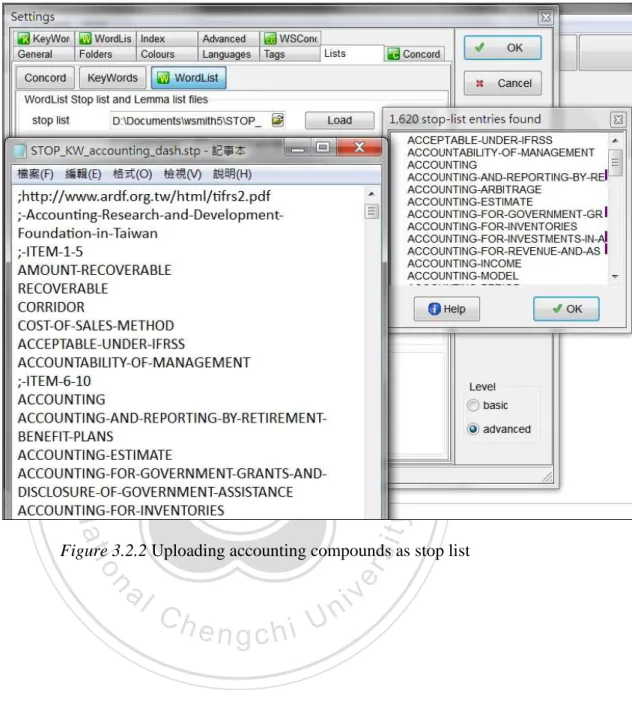Click the entries list scroll down arrow
Viewport: 632px width, 708px height.
(615, 276)
